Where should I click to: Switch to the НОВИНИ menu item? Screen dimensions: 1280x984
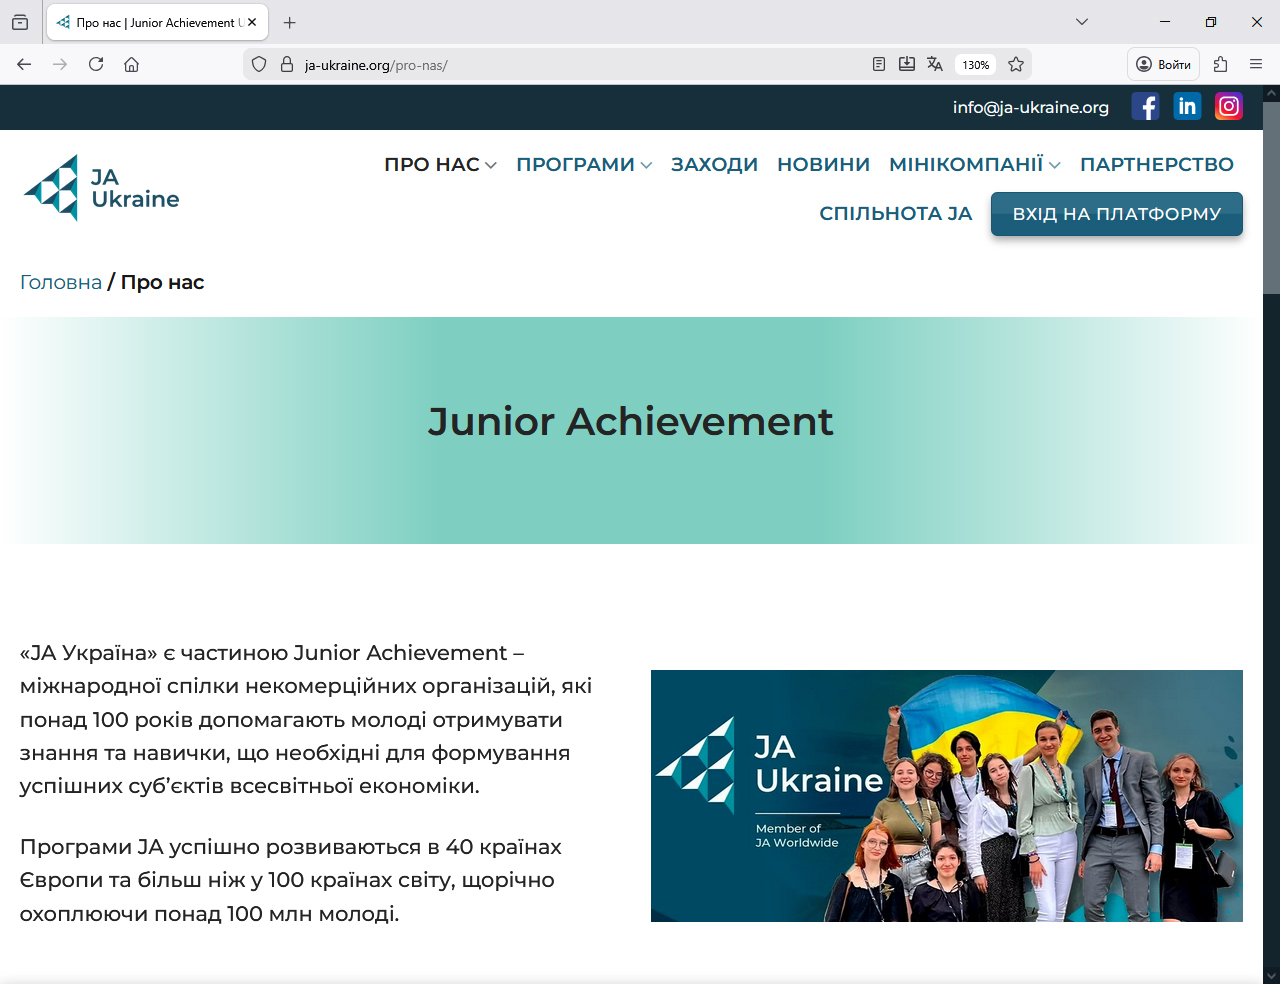coord(823,164)
